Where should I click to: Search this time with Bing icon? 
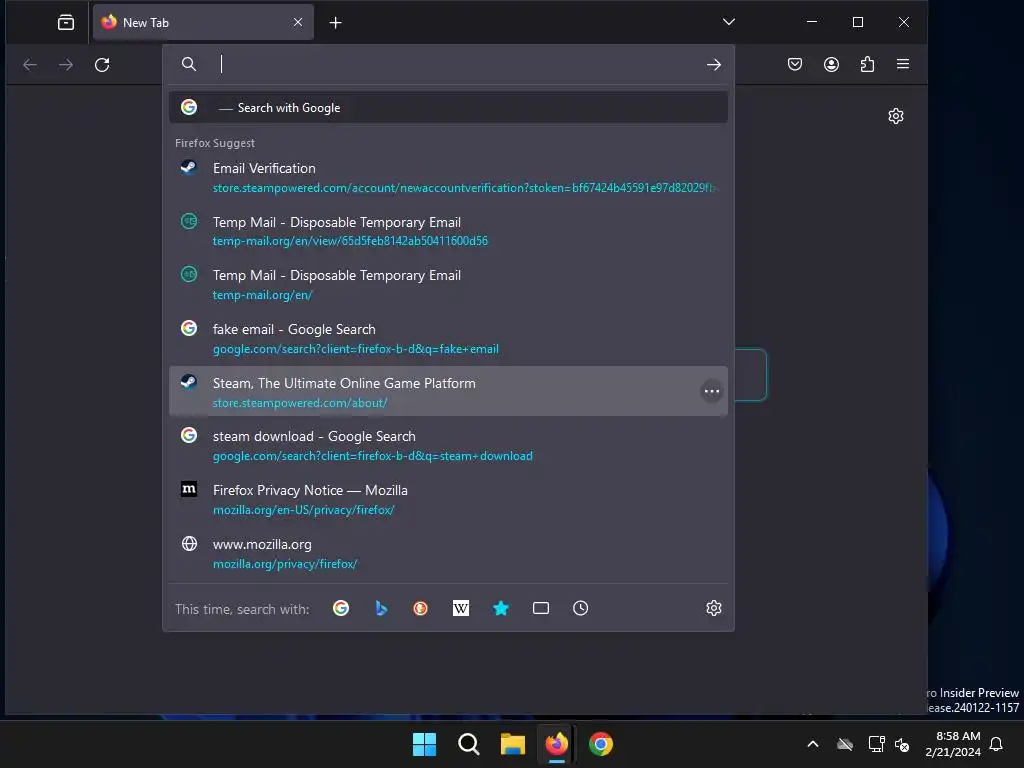tap(381, 609)
